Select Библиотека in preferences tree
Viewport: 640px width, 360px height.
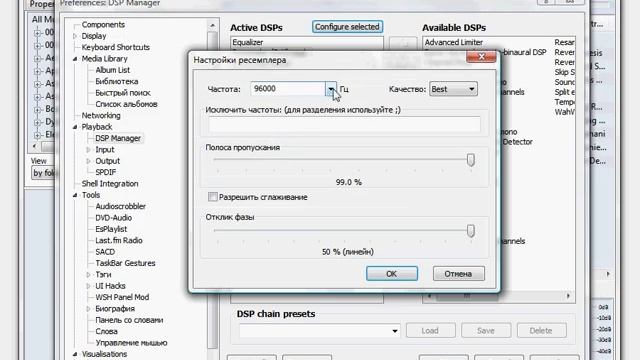(117, 82)
